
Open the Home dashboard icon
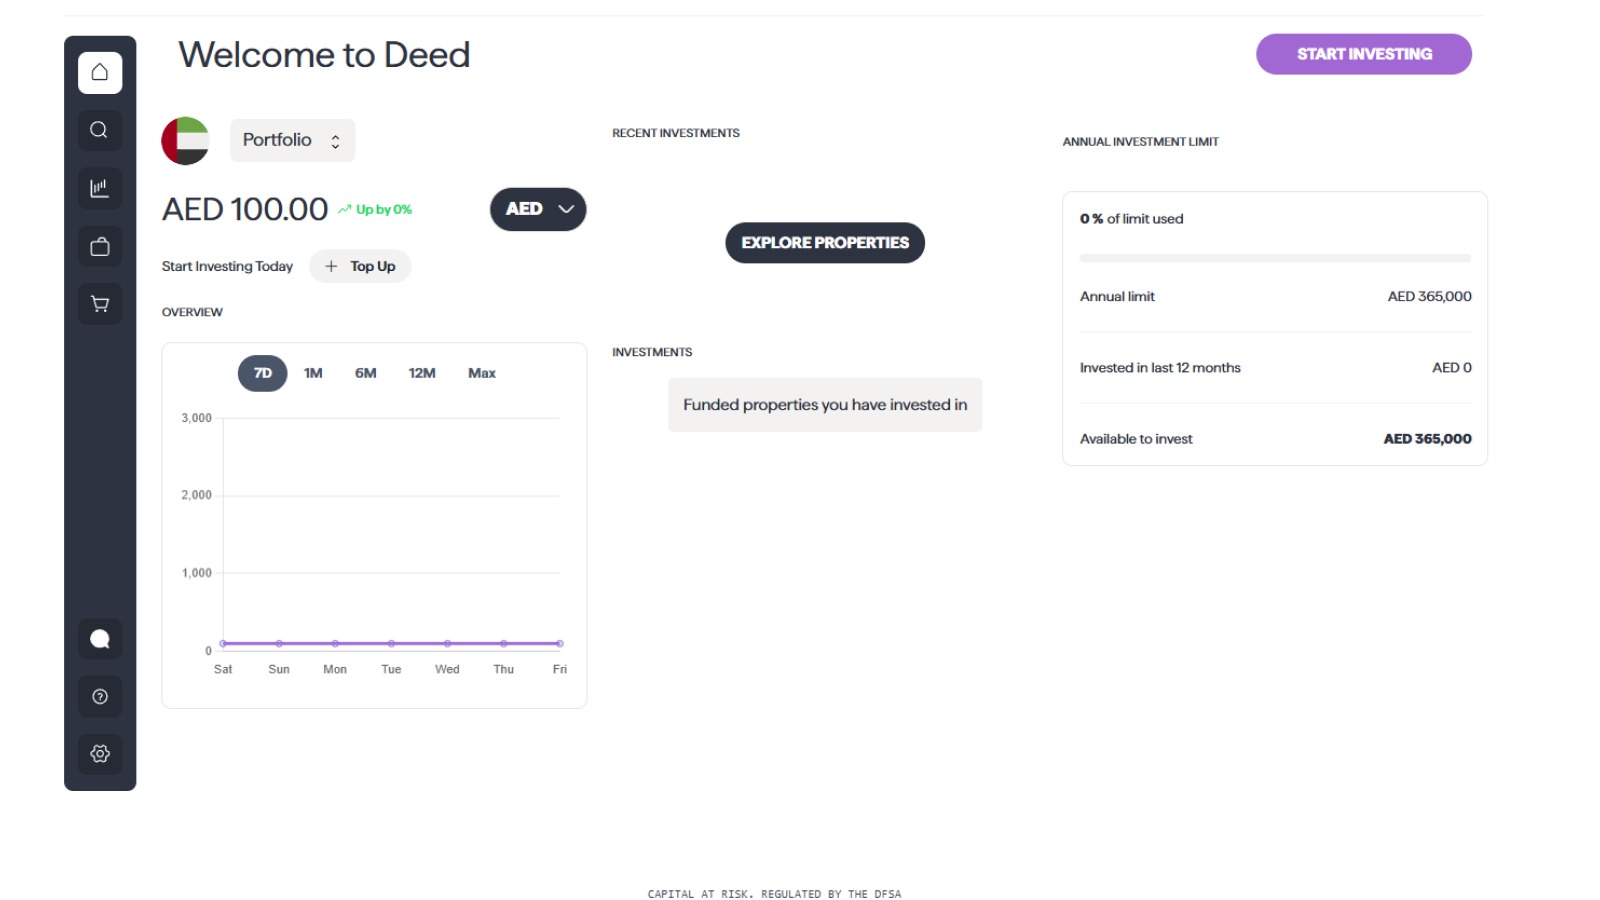point(99,71)
